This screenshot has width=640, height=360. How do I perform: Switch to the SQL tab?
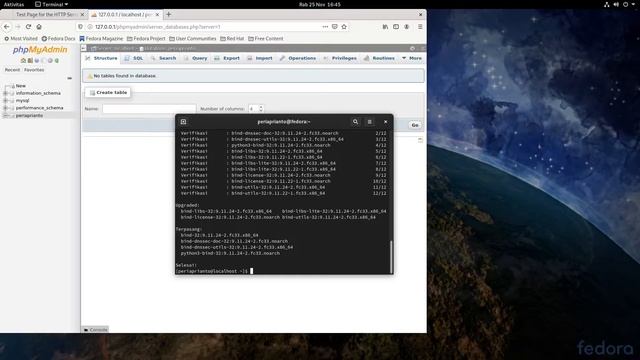[134, 58]
